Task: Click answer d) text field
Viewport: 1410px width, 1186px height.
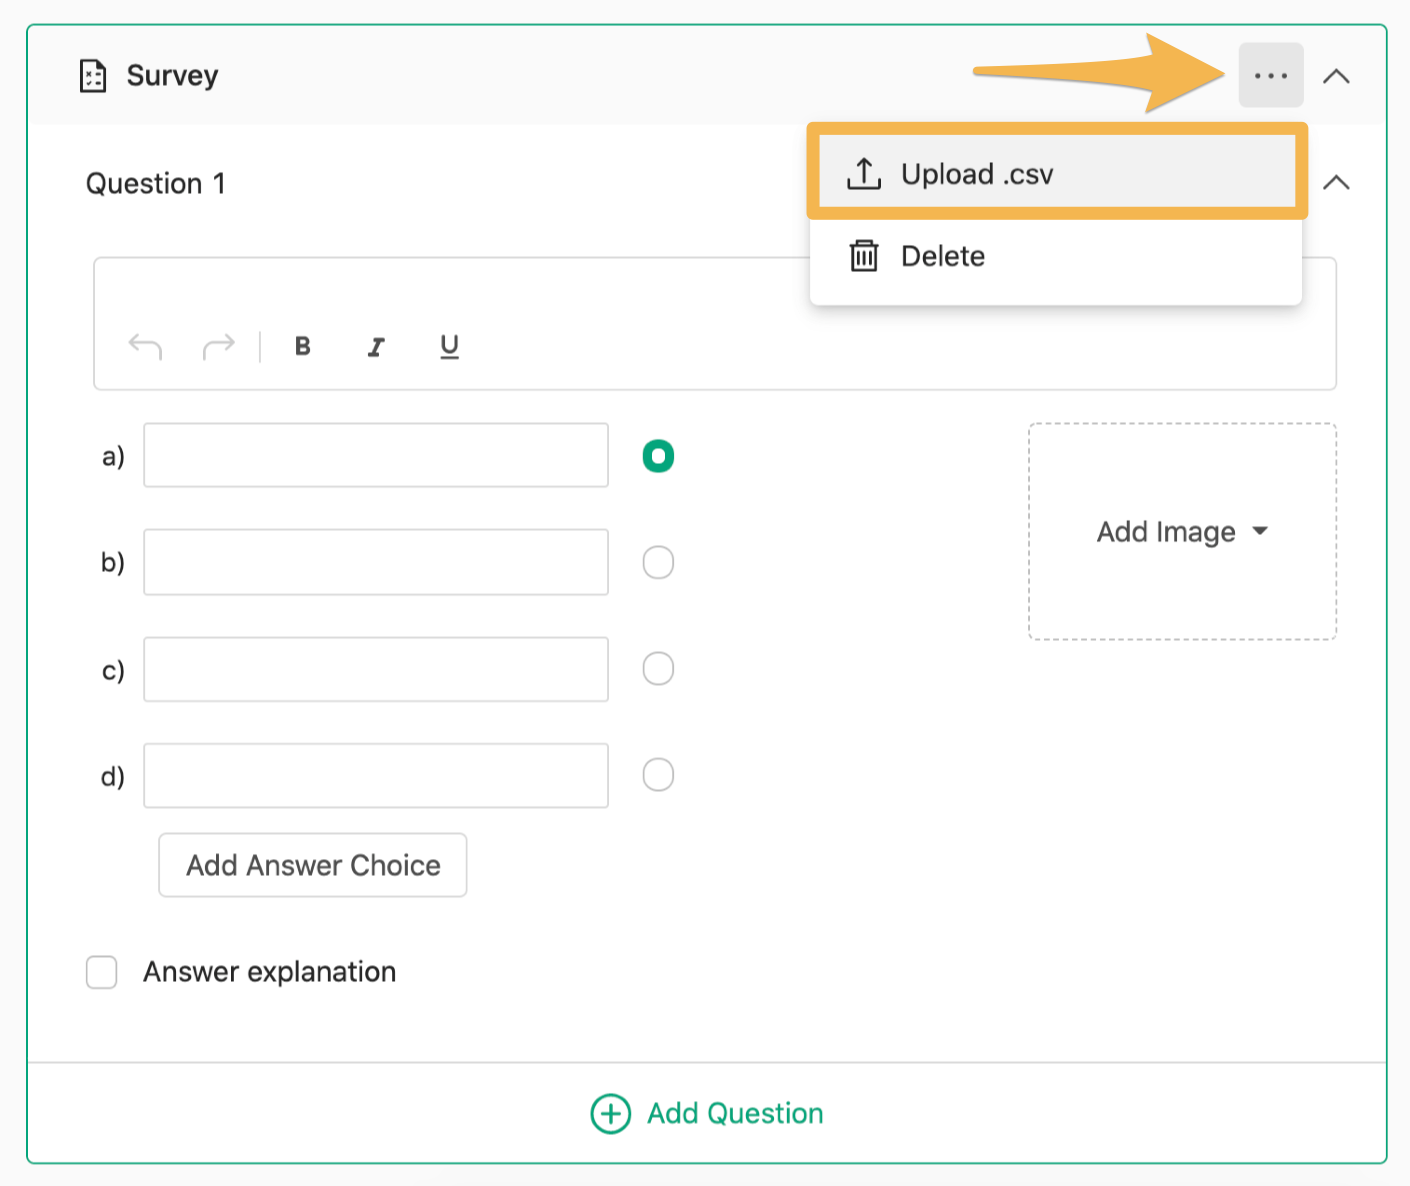Action: point(376,775)
